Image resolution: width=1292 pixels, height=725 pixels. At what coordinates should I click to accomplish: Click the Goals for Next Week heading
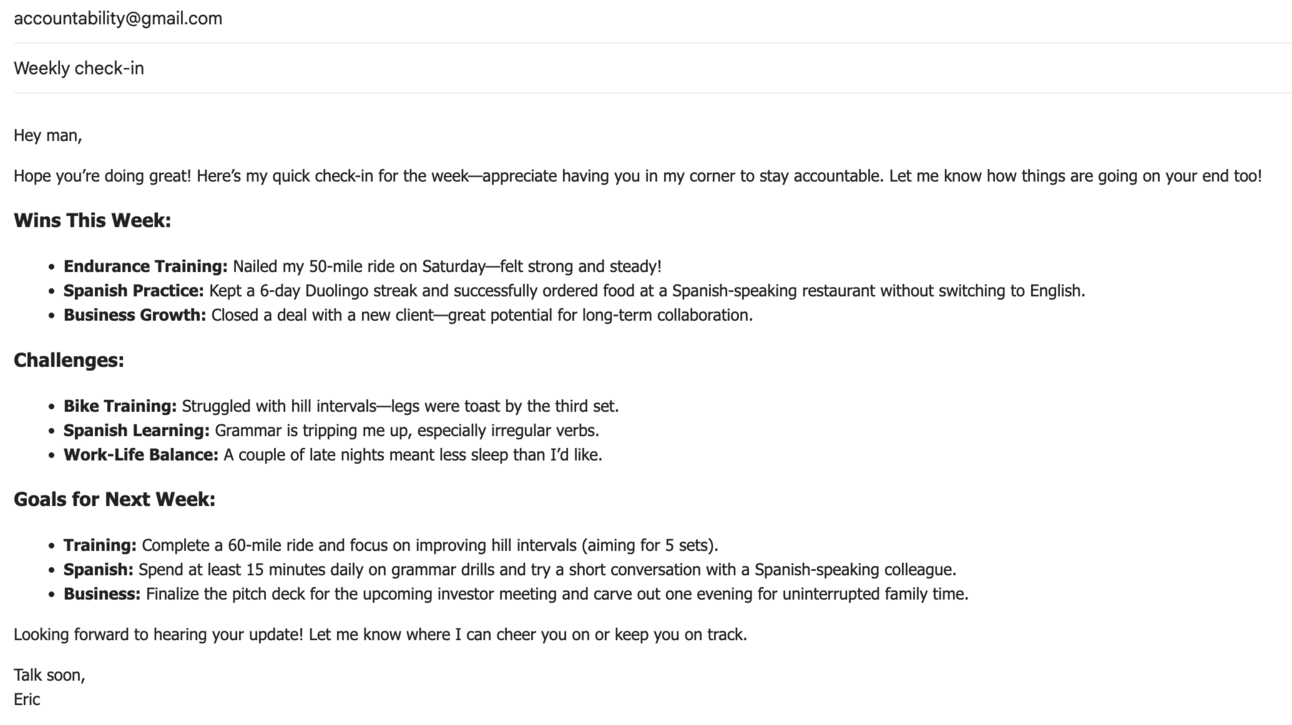click(115, 499)
